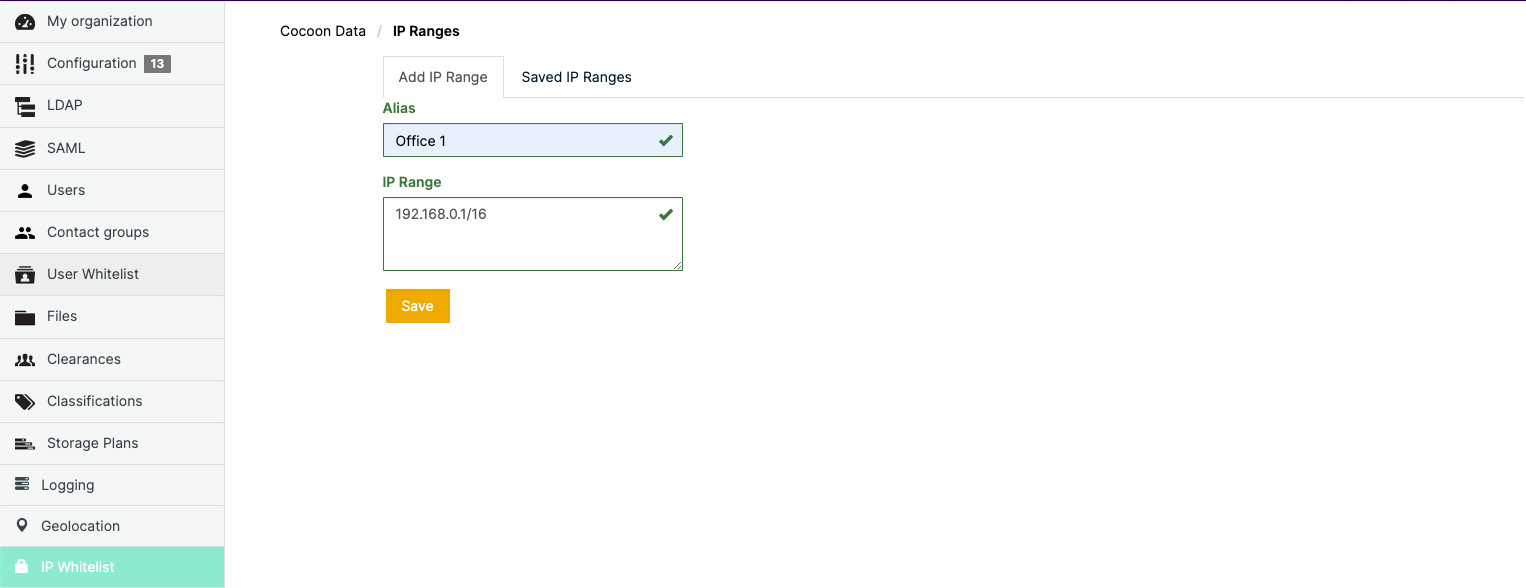
Task: Click the IP Range field green checkmark
Action: [x=666, y=214]
